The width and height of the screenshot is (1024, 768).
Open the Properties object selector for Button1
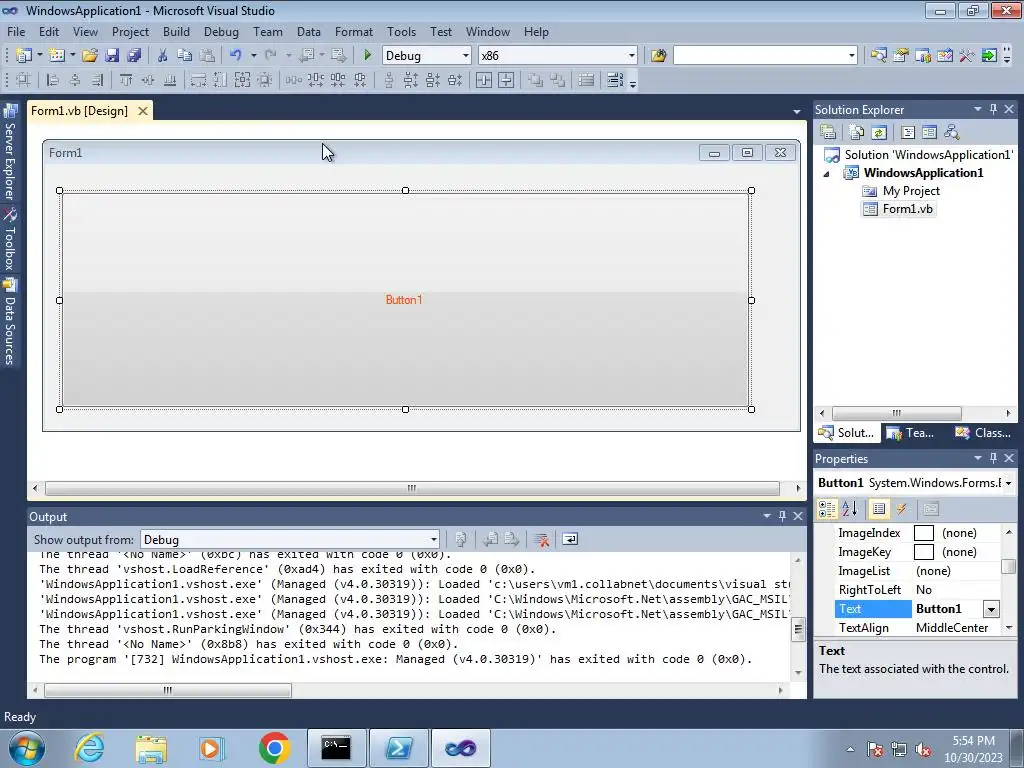(x=1009, y=483)
